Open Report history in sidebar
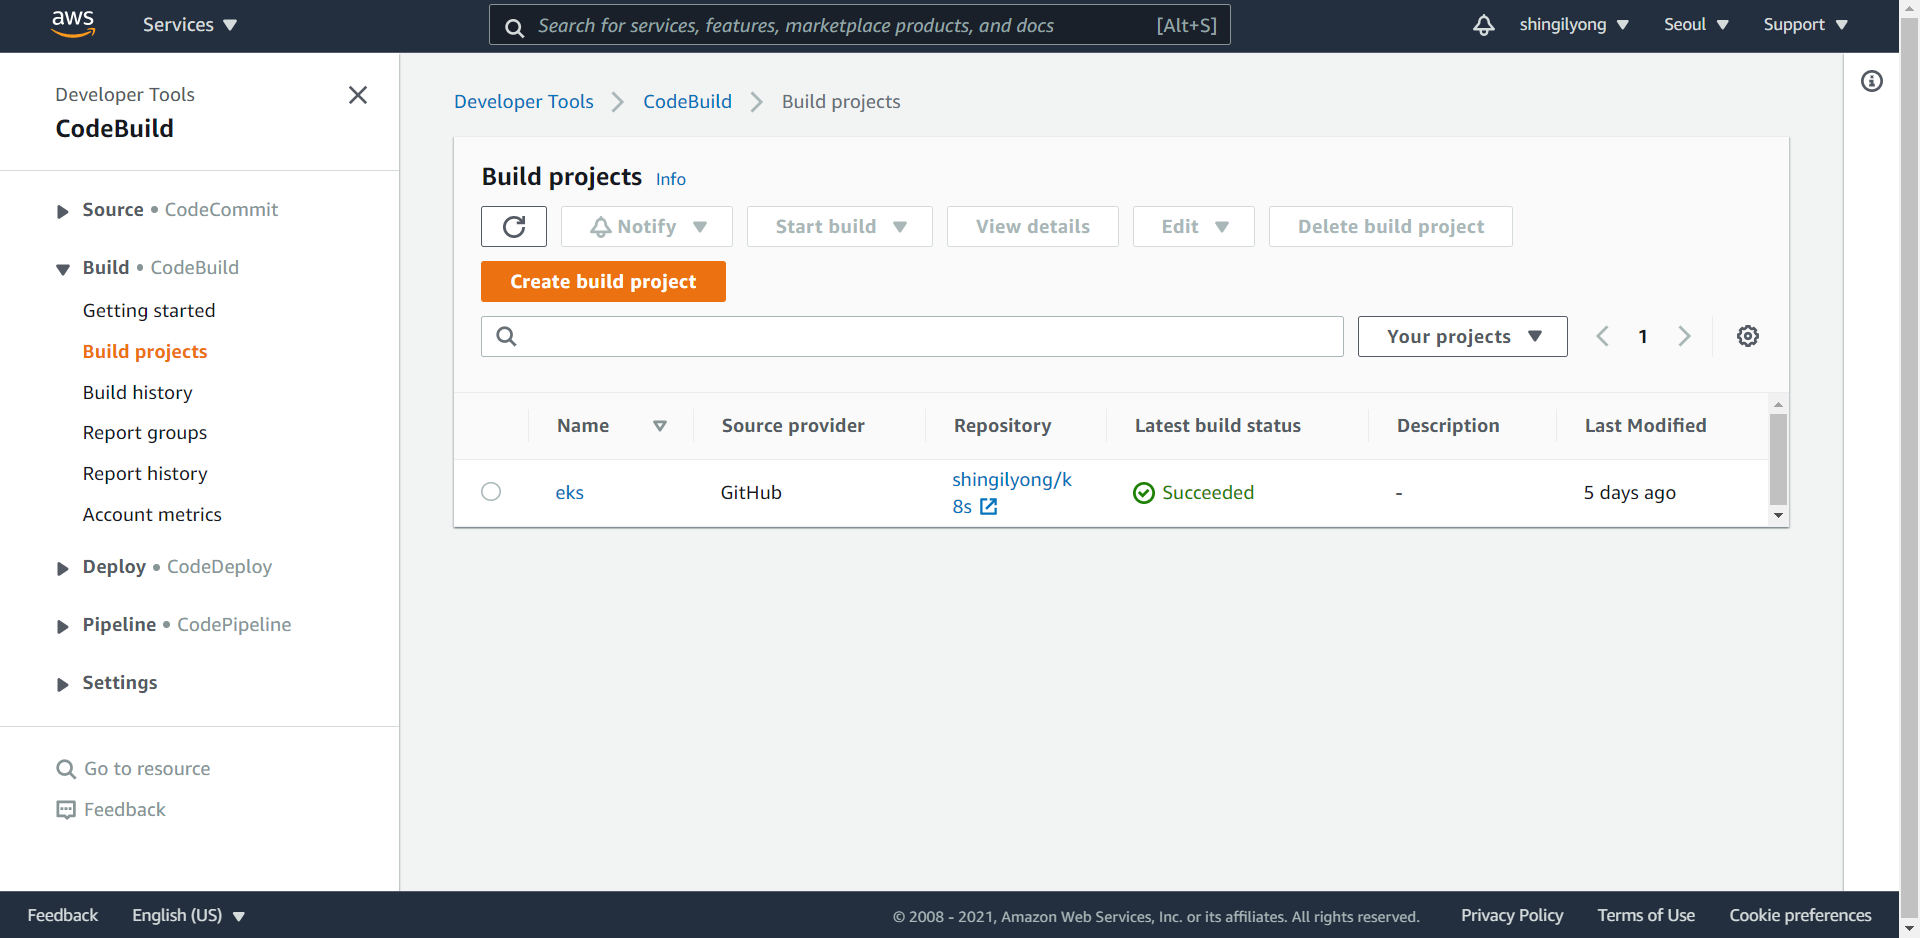Viewport: 1920px width, 938px height. pyautogui.click(x=145, y=474)
